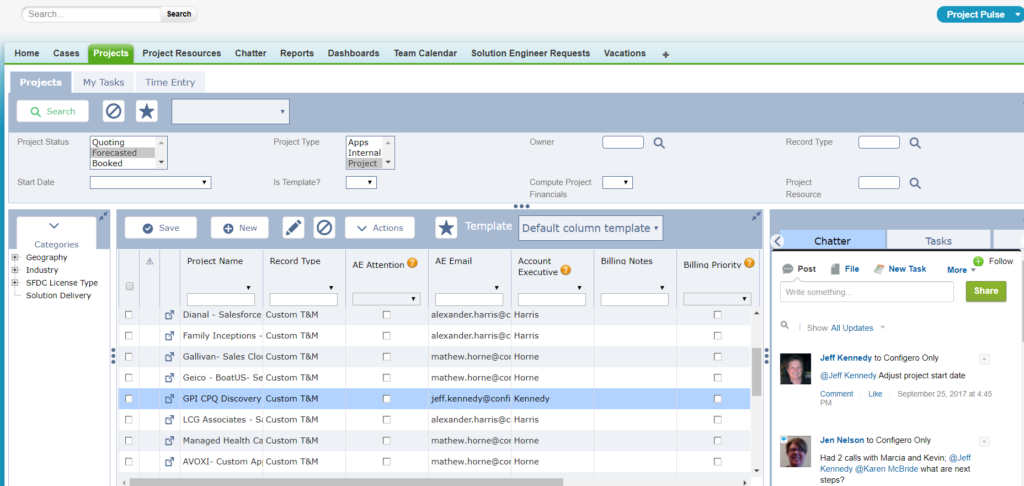Click the green Share button

pyautogui.click(x=985, y=292)
